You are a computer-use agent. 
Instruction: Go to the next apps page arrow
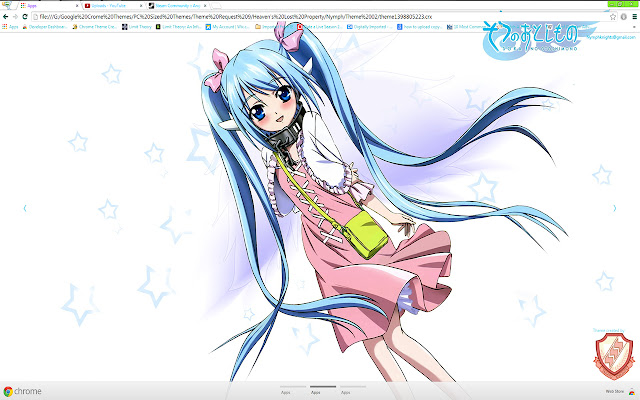615,208
